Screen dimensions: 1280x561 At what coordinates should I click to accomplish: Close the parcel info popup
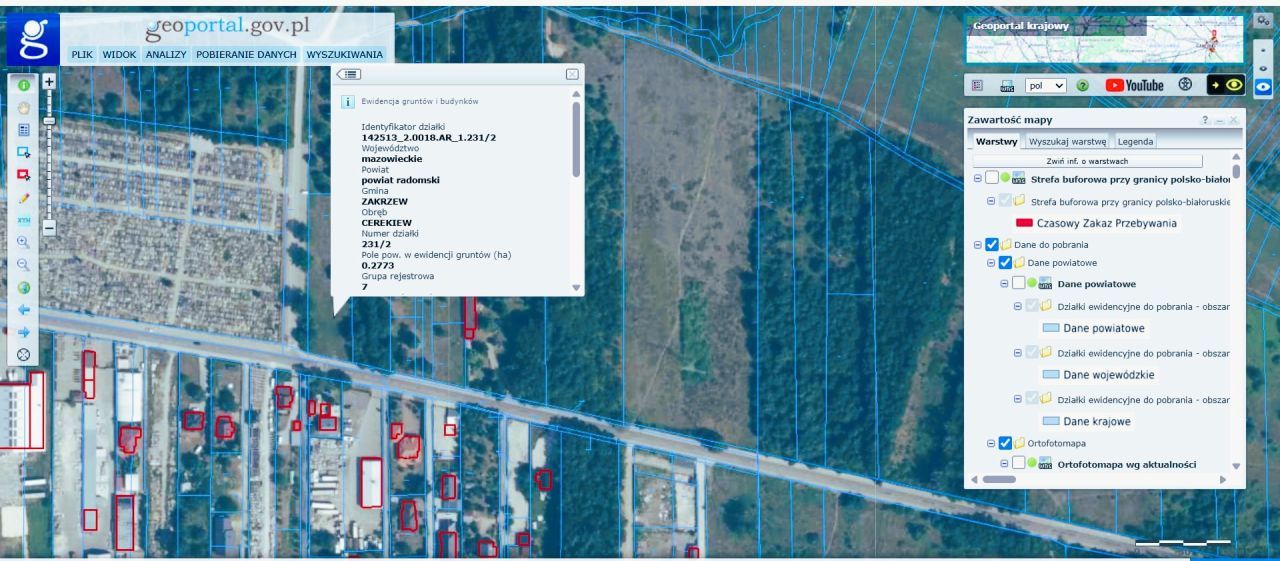[572, 74]
